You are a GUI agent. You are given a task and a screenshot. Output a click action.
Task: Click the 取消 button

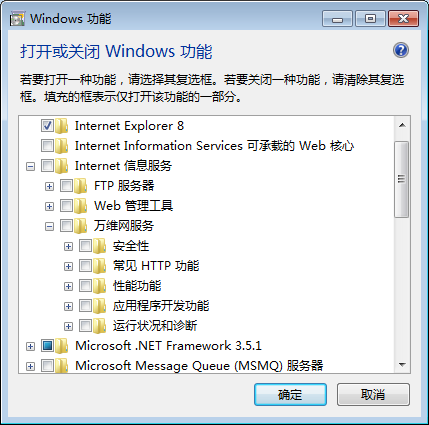click(x=373, y=394)
